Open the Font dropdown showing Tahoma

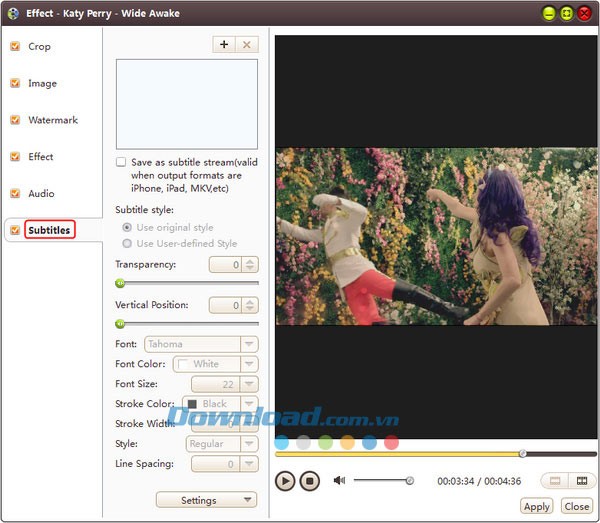(x=201, y=344)
